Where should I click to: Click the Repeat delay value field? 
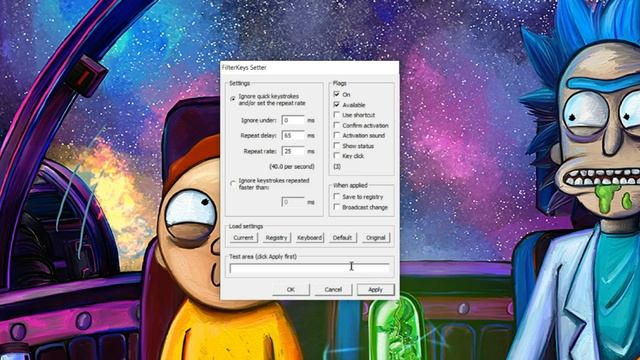click(293, 136)
